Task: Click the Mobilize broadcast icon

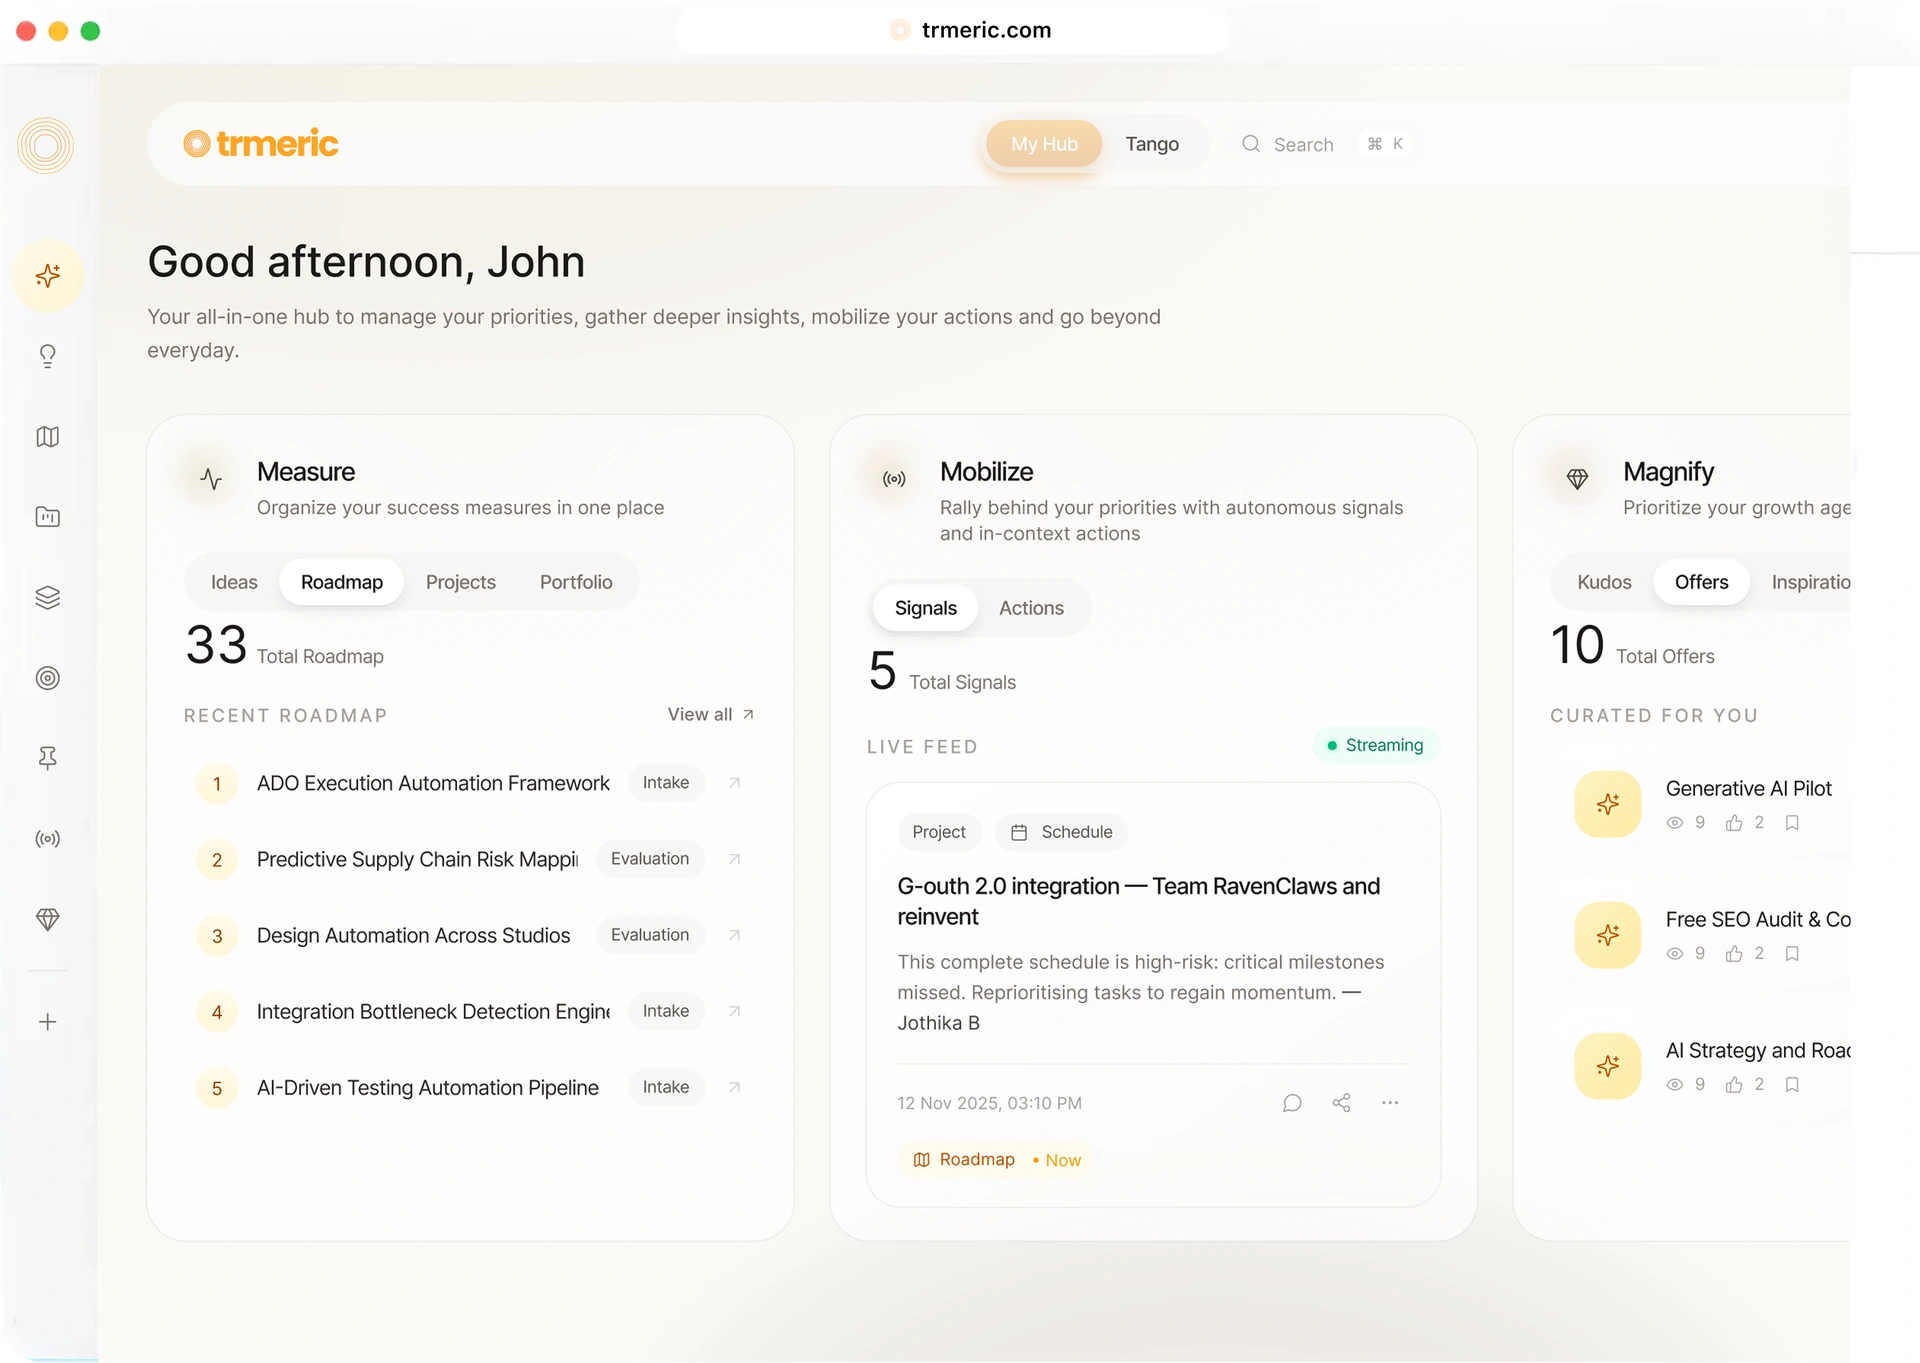Action: pyautogui.click(x=894, y=479)
